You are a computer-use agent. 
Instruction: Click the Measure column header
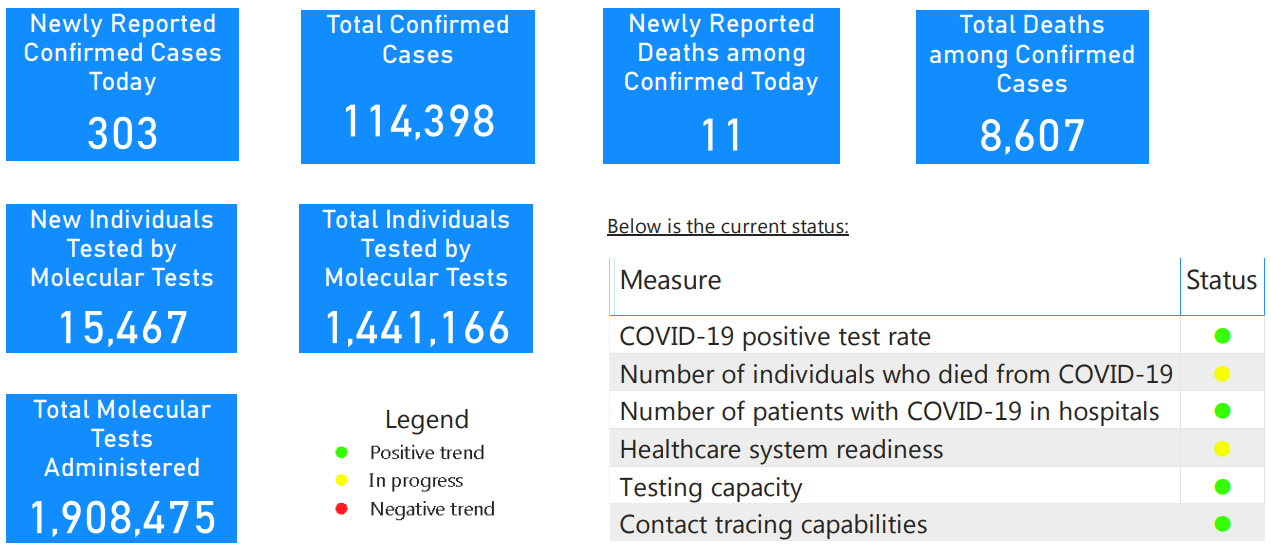671,281
